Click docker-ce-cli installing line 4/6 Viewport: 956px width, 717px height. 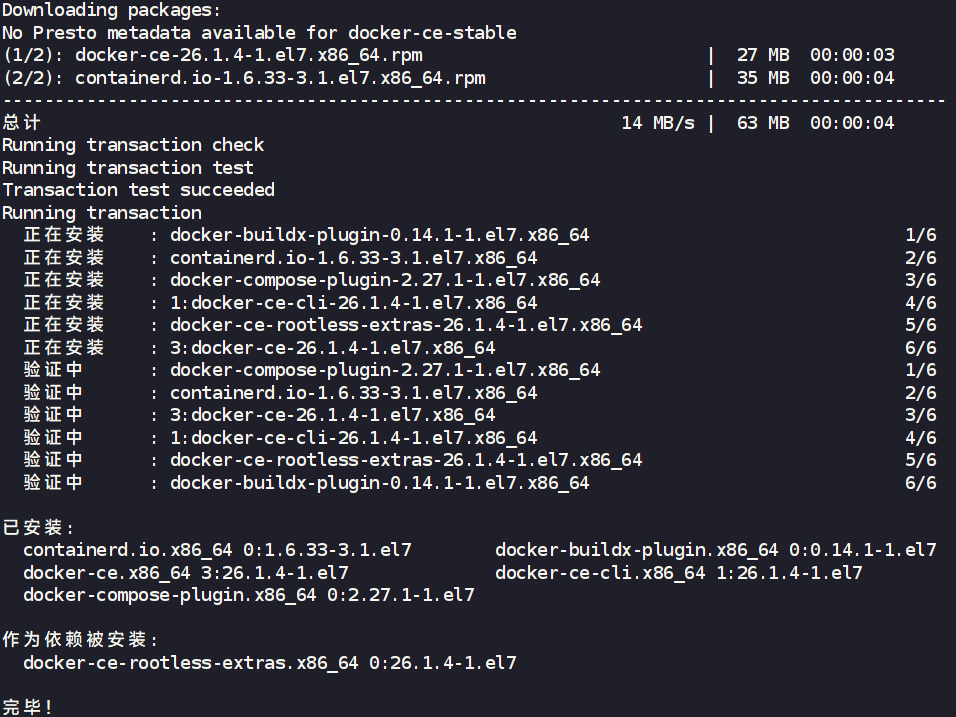(x=353, y=303)
